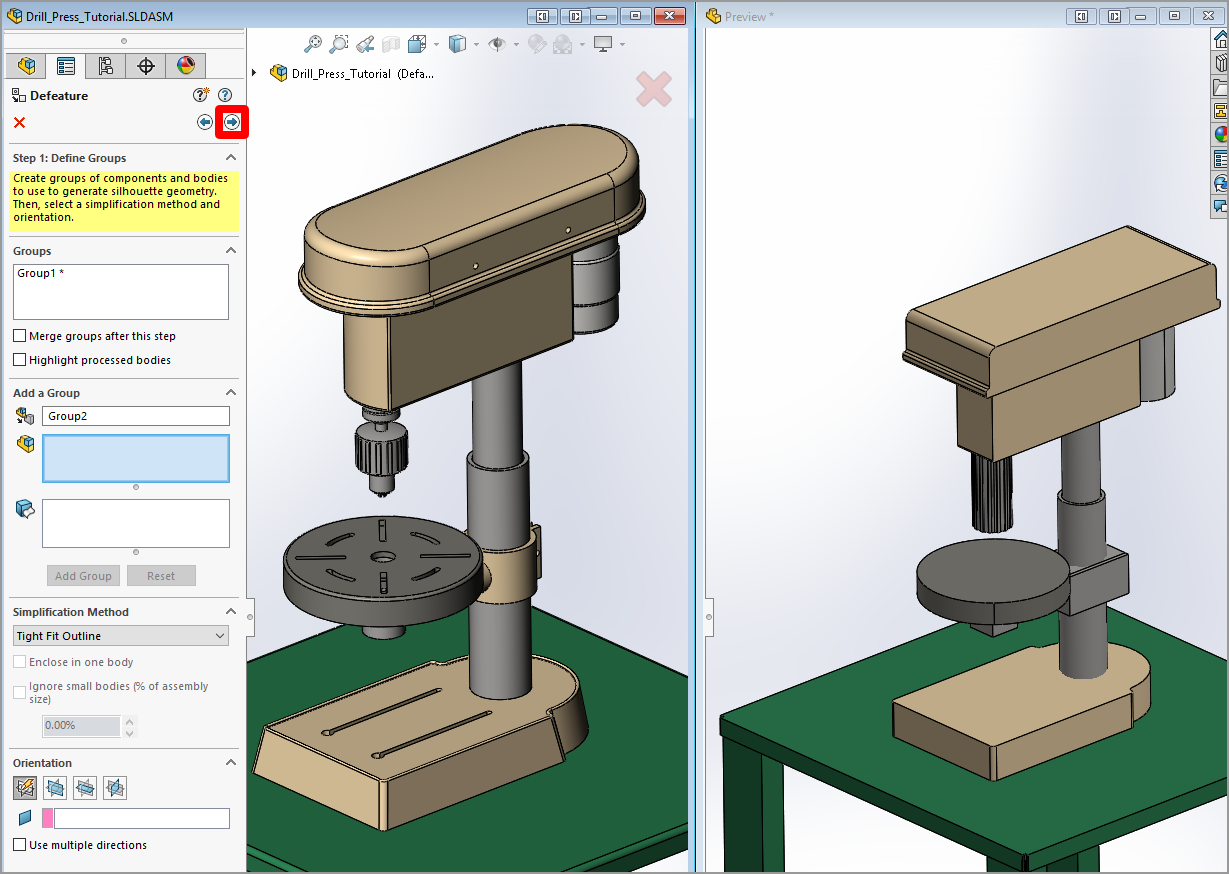The image size is (1229, 874).
Task: Check Highlight processed bodies
Action: pos(19,360)
